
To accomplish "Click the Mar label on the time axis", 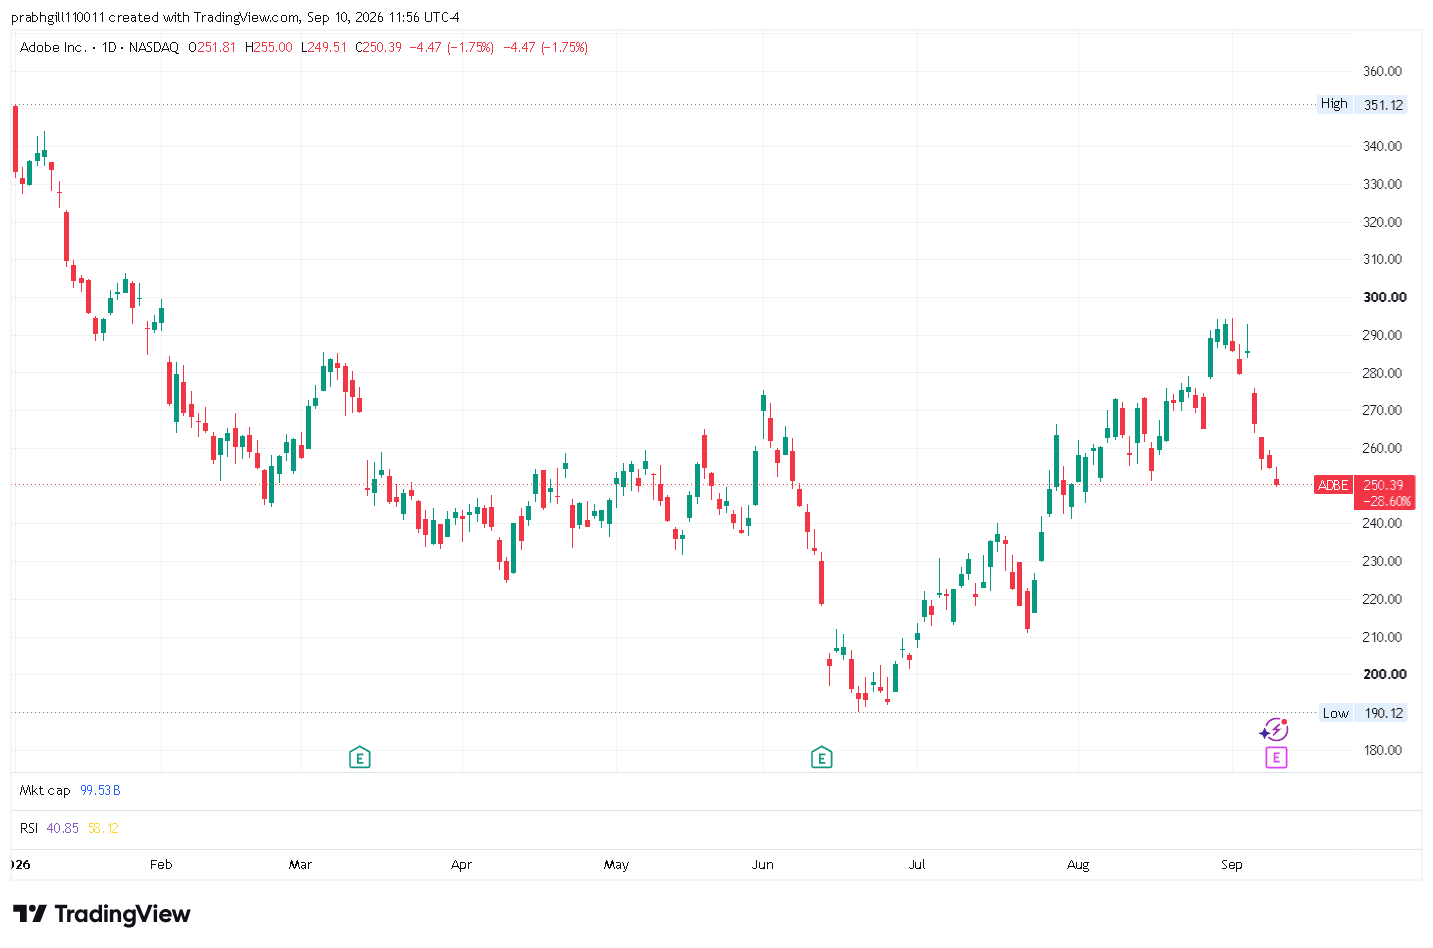I will 300,865.
